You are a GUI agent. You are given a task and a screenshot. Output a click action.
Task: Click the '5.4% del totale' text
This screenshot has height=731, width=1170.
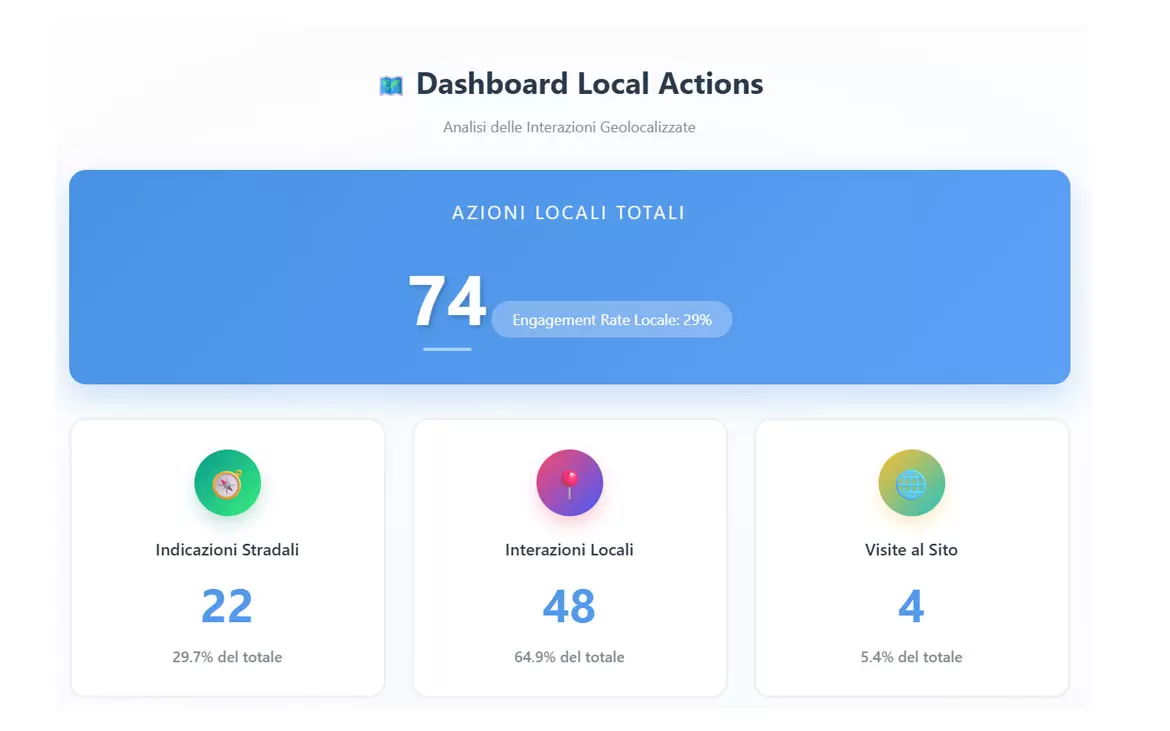click(911, 657)
